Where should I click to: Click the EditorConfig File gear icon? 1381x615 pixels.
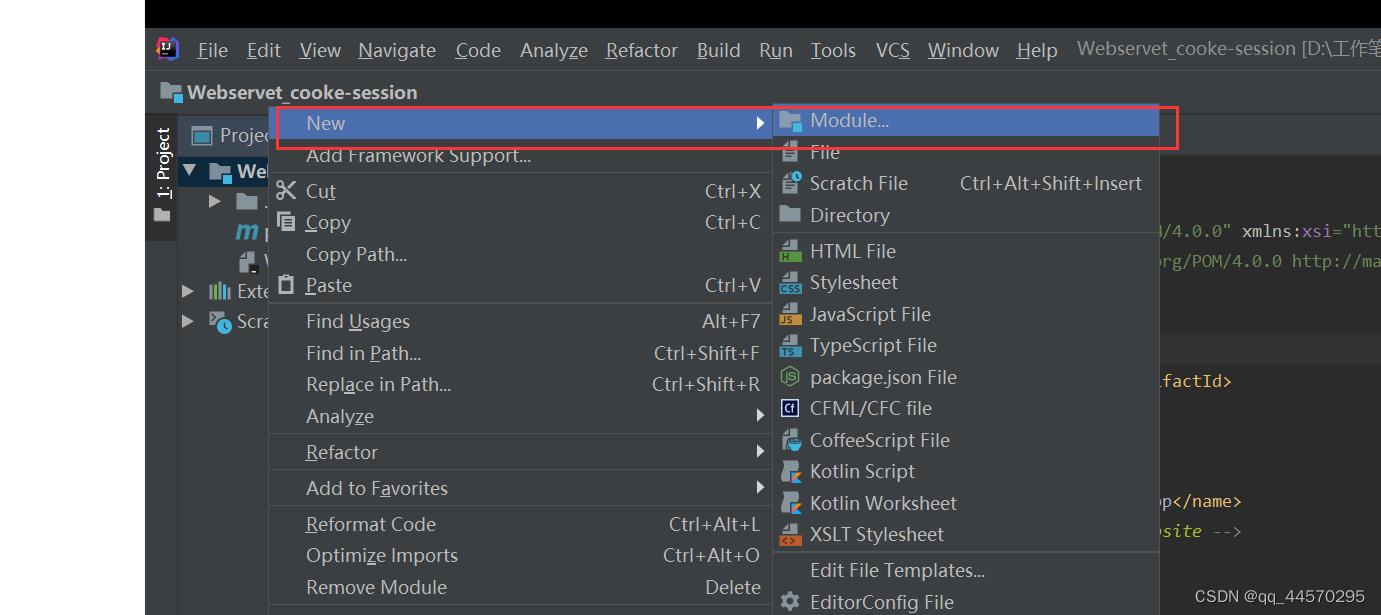791,602
